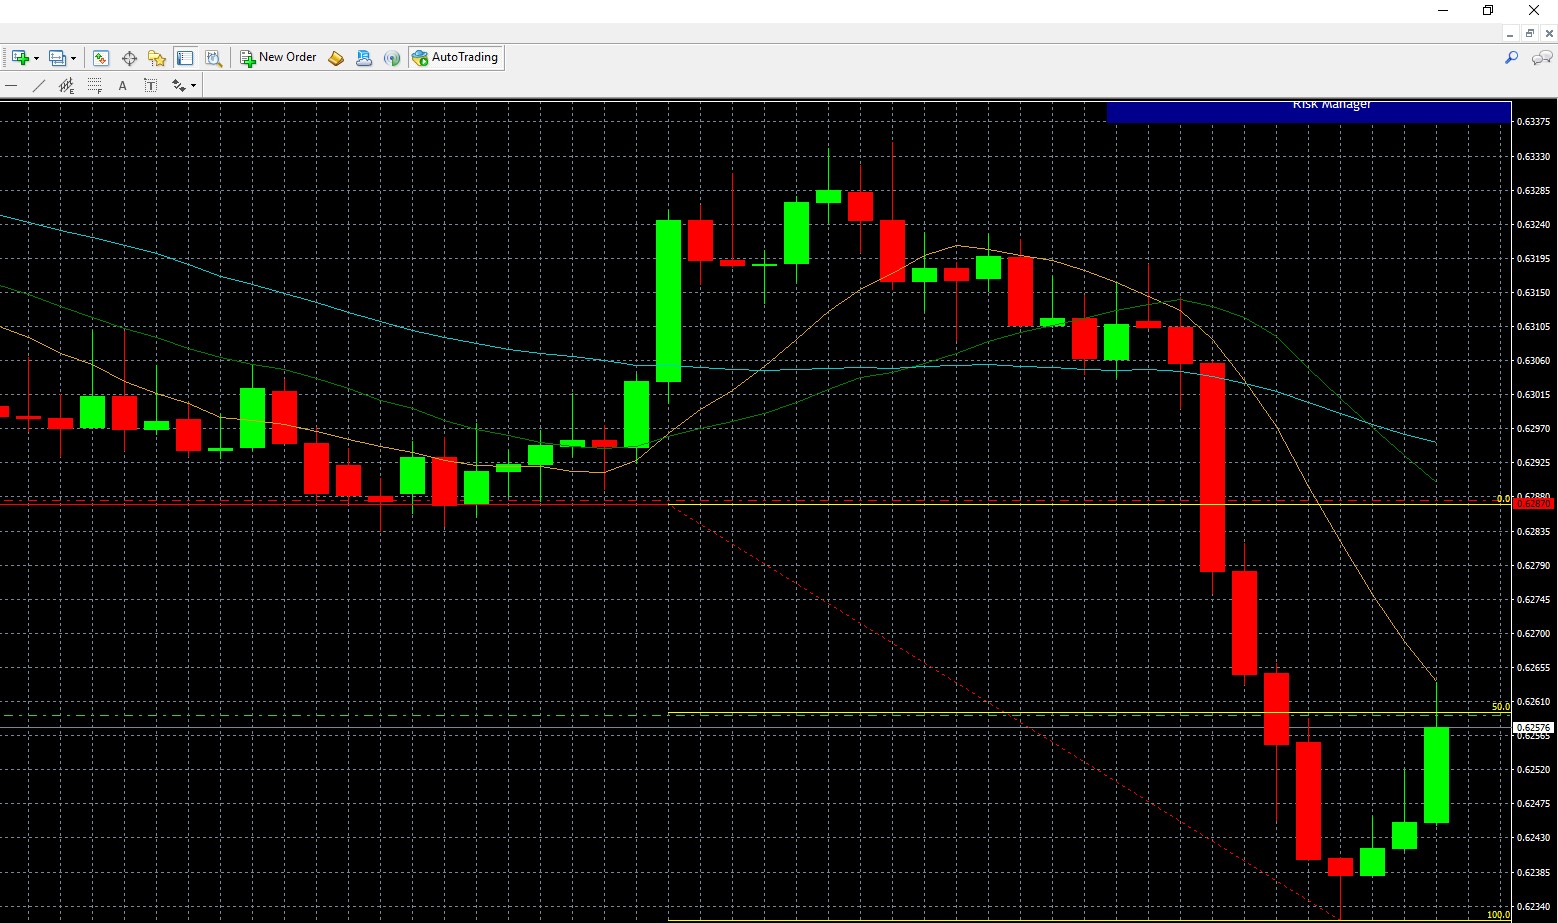The width and height of the screenshot is (1558, 923).
Task: Click price axis value 0.62610
Action: pos(1534,702)
